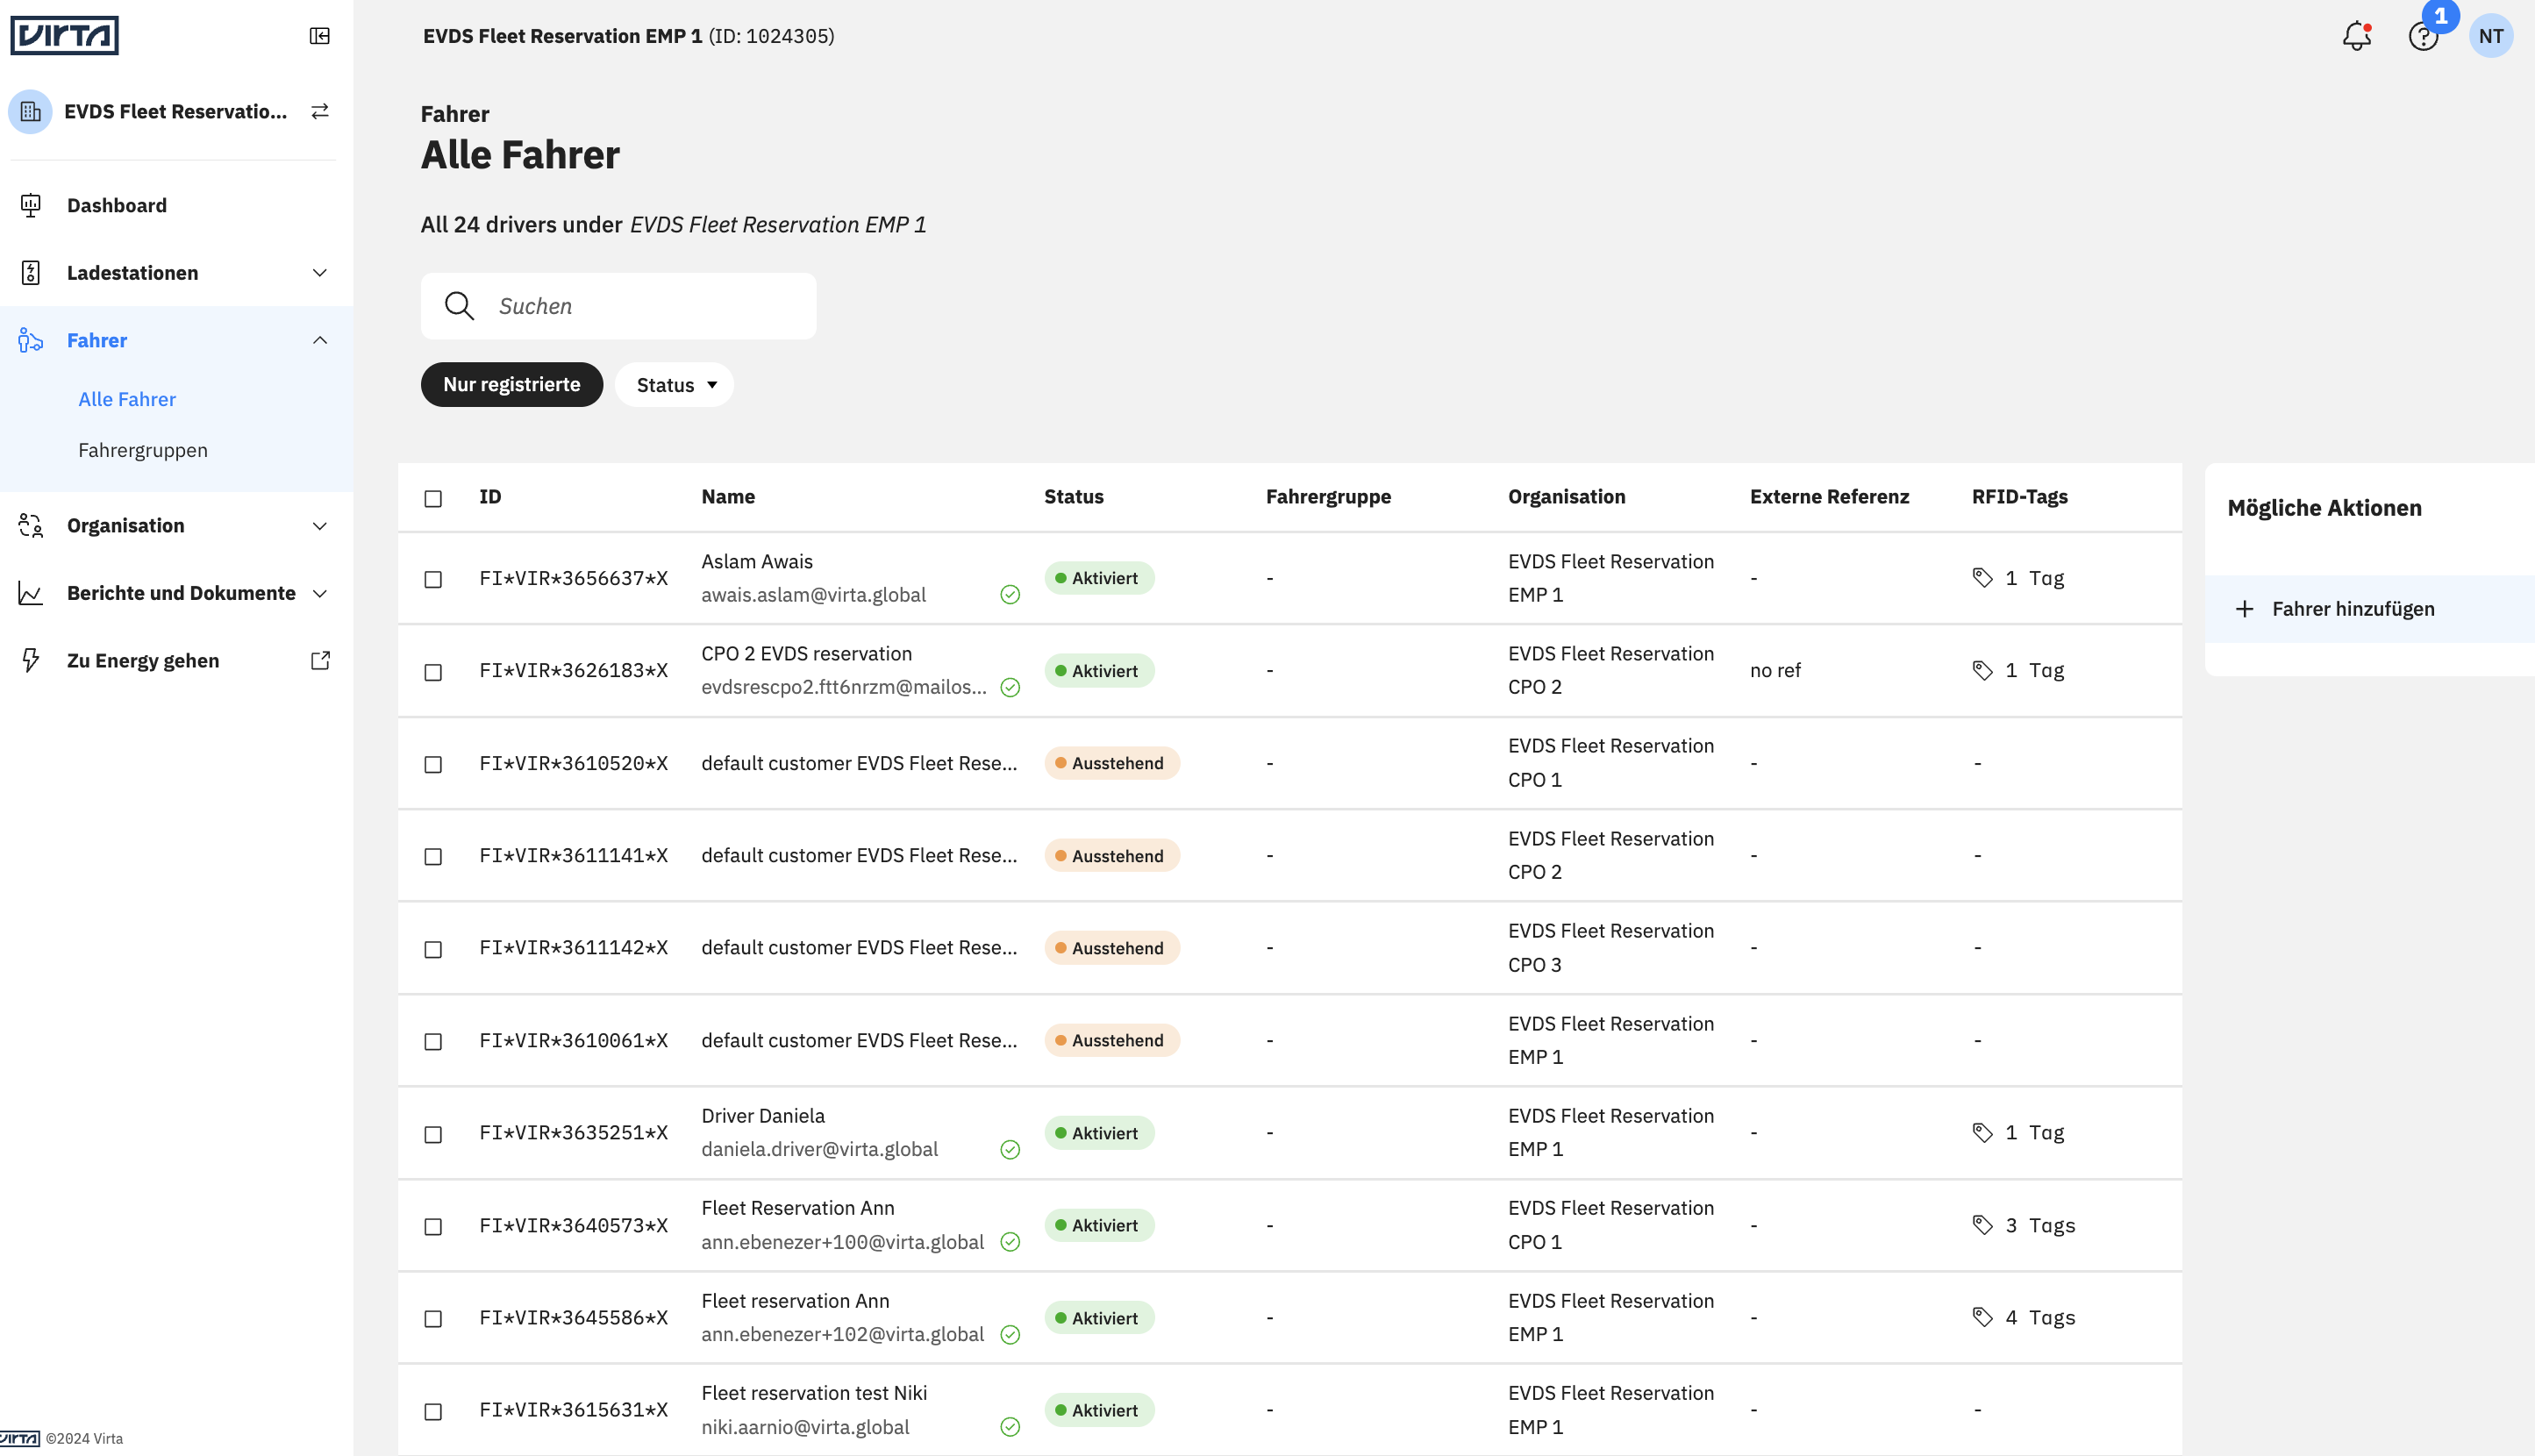Open notifications bell
The image size is (2535, 1456).
(2357, 36)
